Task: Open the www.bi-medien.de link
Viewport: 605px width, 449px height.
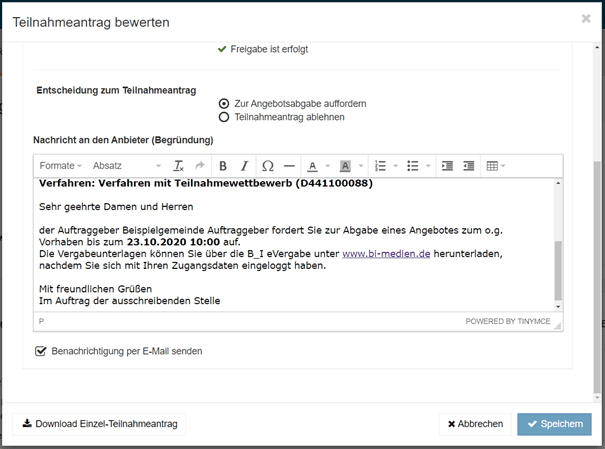Action: click(386, 254)
